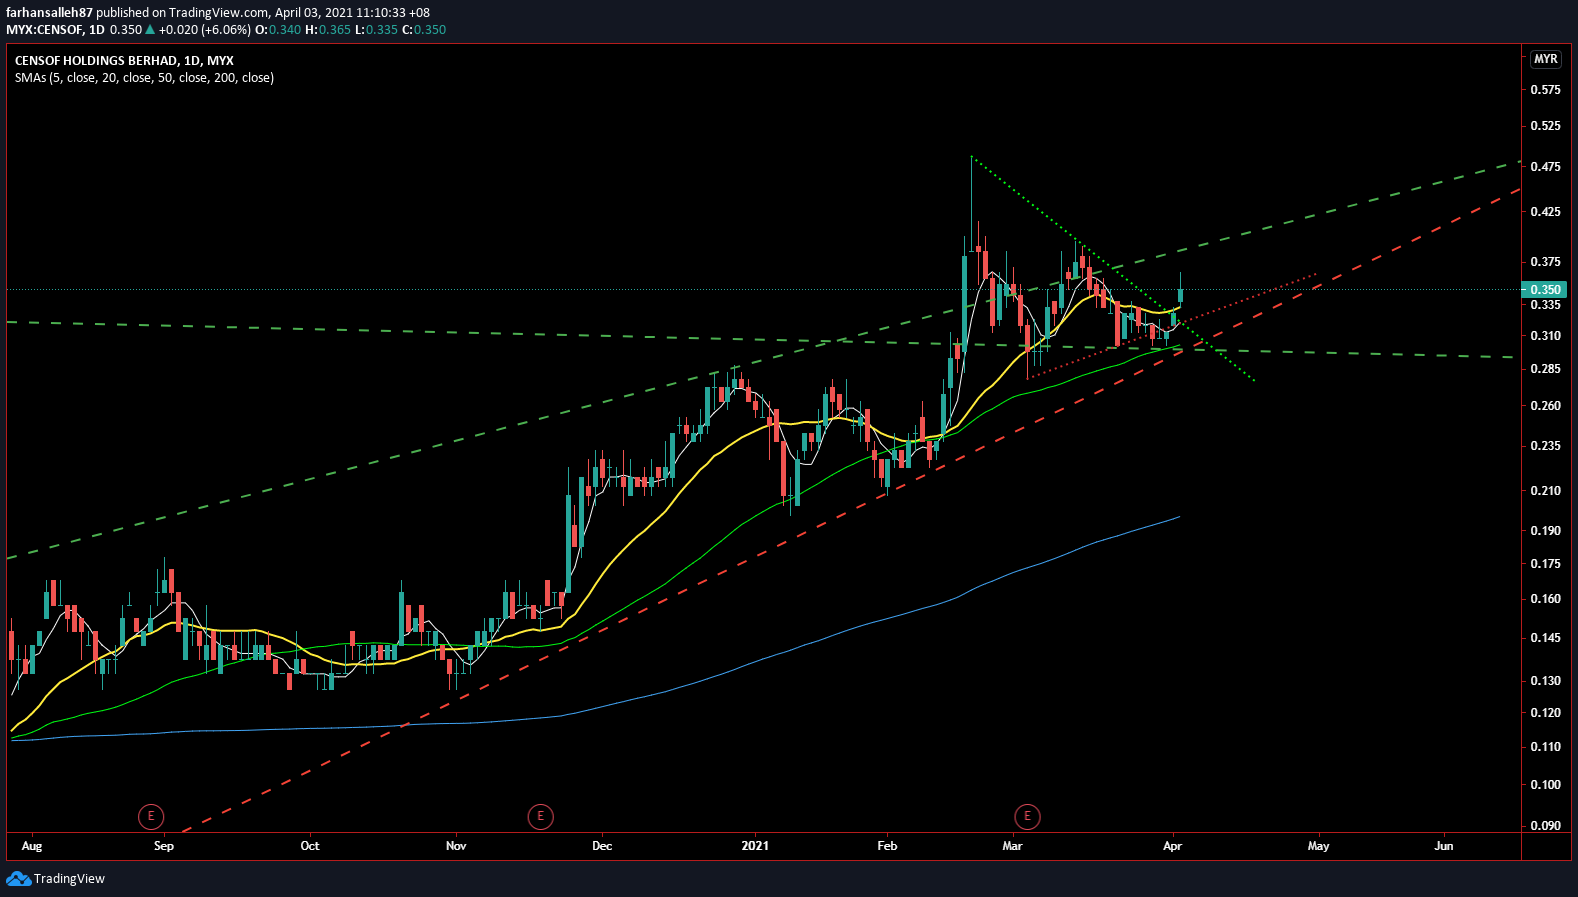Click the 0.475 price axis label
This screenshot has height=897, width=1578.
click(x=1545, y=167)
